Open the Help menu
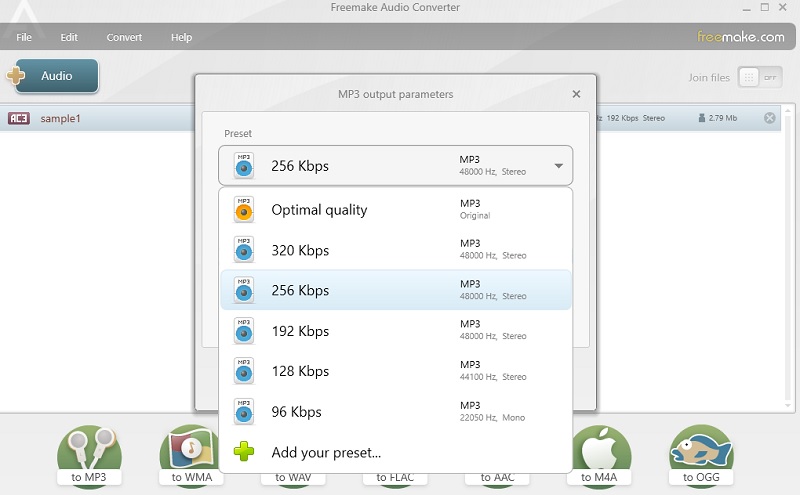This screenshot has width=800, height=495. pos(181,37)
